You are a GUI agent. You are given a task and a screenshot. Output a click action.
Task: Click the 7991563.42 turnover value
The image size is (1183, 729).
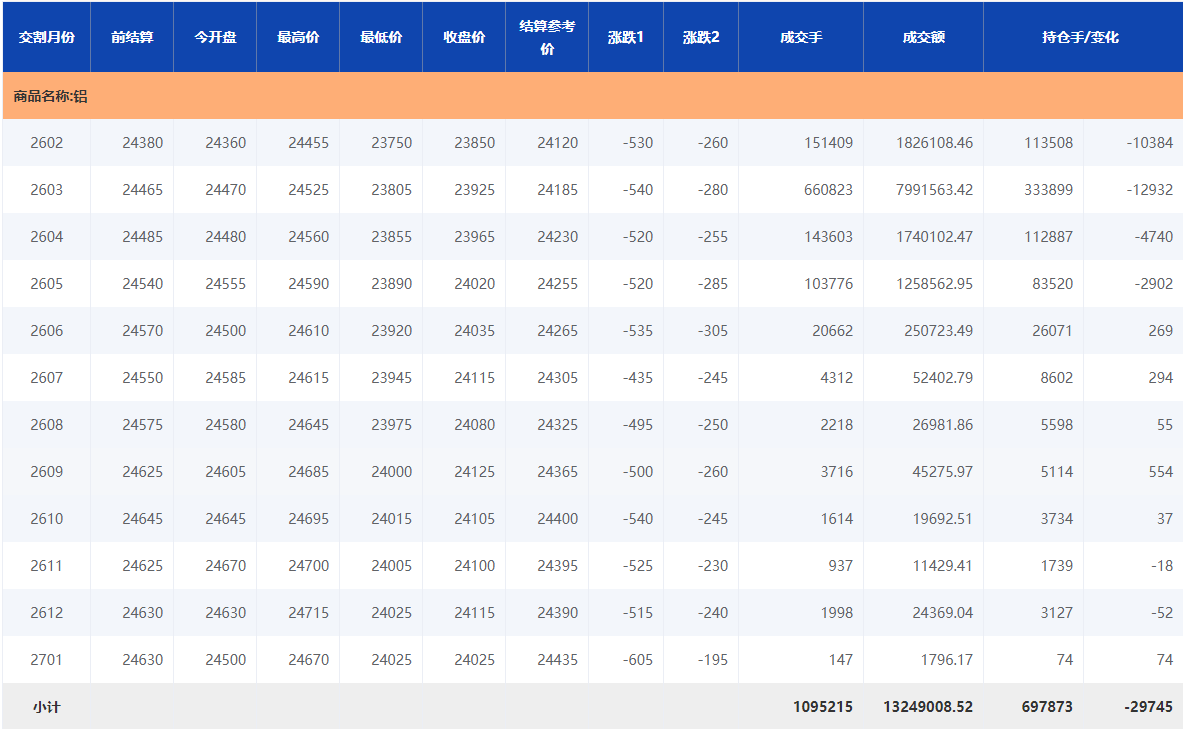[x=934, y=190]
